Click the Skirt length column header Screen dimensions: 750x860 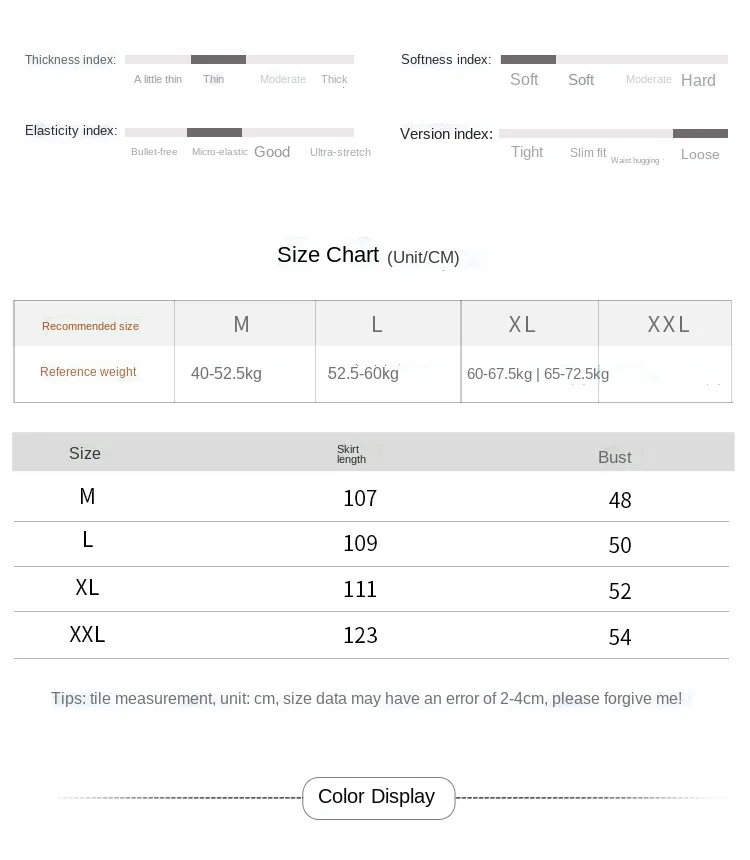(351, 454)
